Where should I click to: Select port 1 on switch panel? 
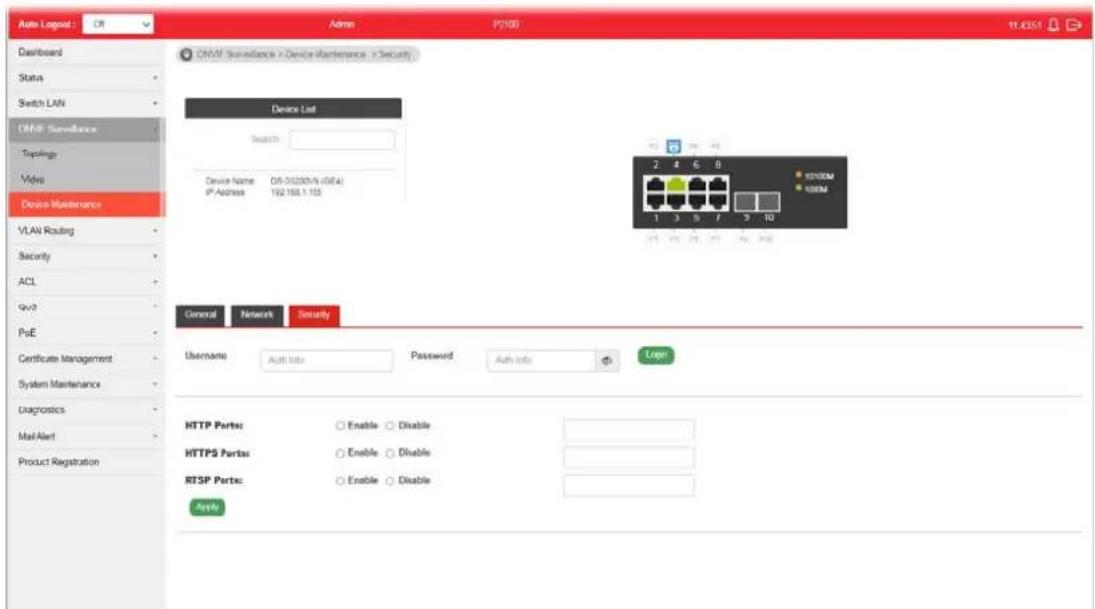655,201
